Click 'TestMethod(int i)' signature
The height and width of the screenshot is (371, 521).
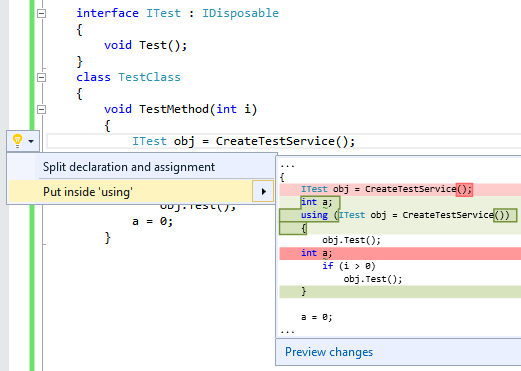[198, 109]
